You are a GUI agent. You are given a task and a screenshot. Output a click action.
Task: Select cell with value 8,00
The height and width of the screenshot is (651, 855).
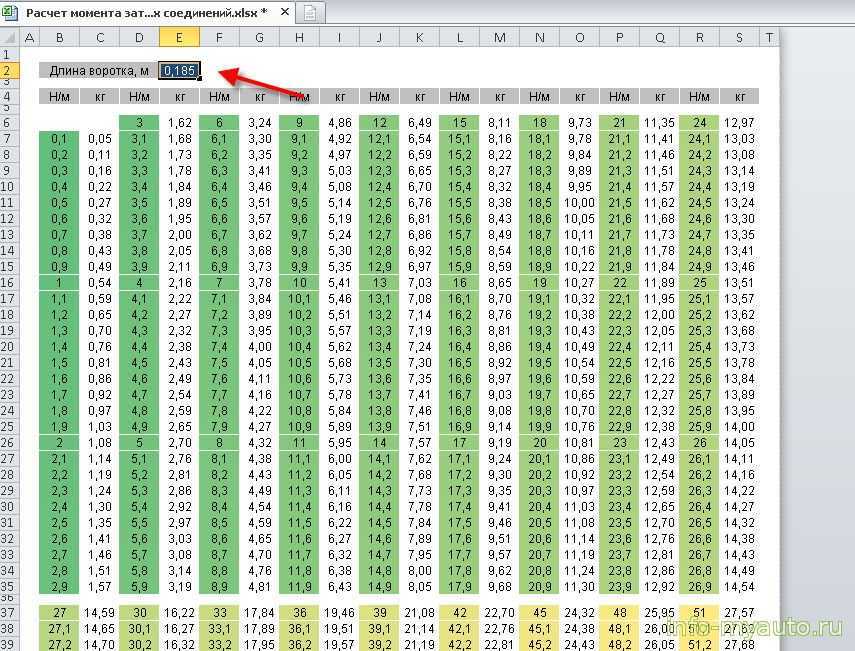click(419, 571)
